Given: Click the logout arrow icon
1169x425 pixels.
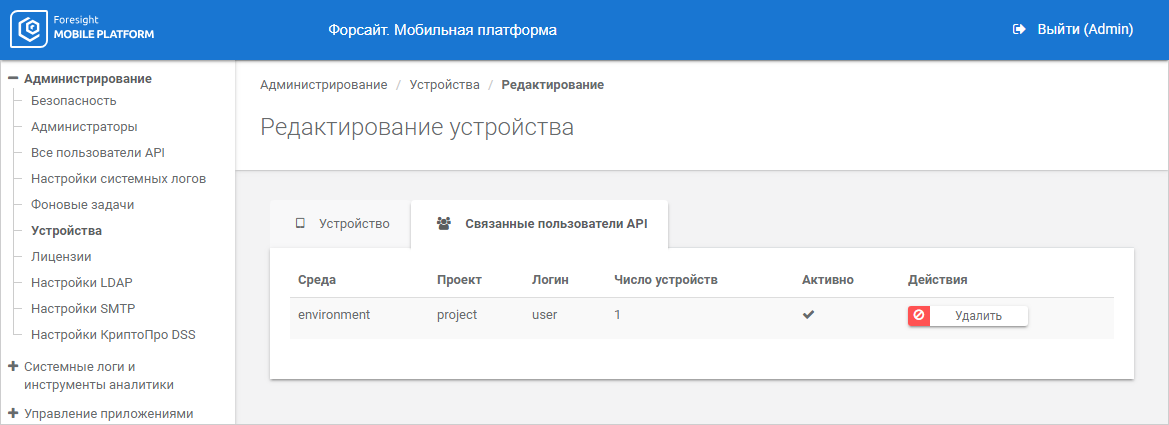Looking at the screenshot, I should point(1020,30).
